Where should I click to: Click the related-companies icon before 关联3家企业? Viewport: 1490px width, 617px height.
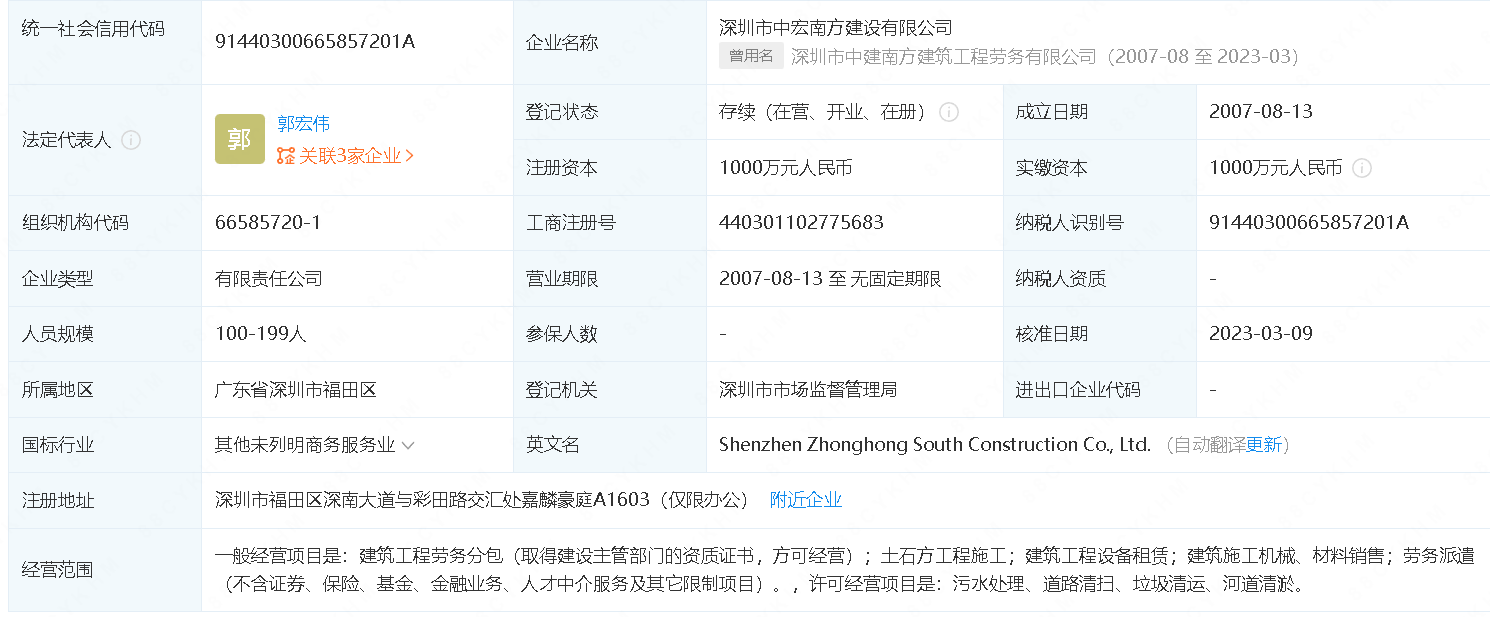pos(286,156)
